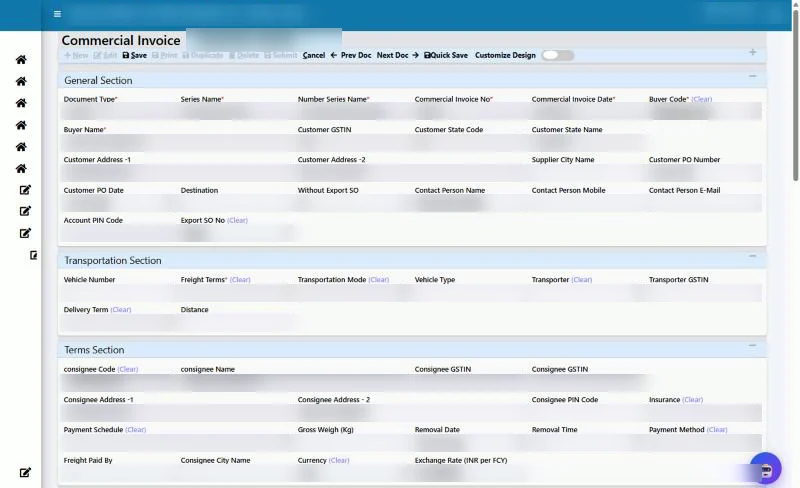Image resolution: width=800 pixels, height=488 pixels.
Task: Click the Customer PO Number field
Action: pos(705,172)
